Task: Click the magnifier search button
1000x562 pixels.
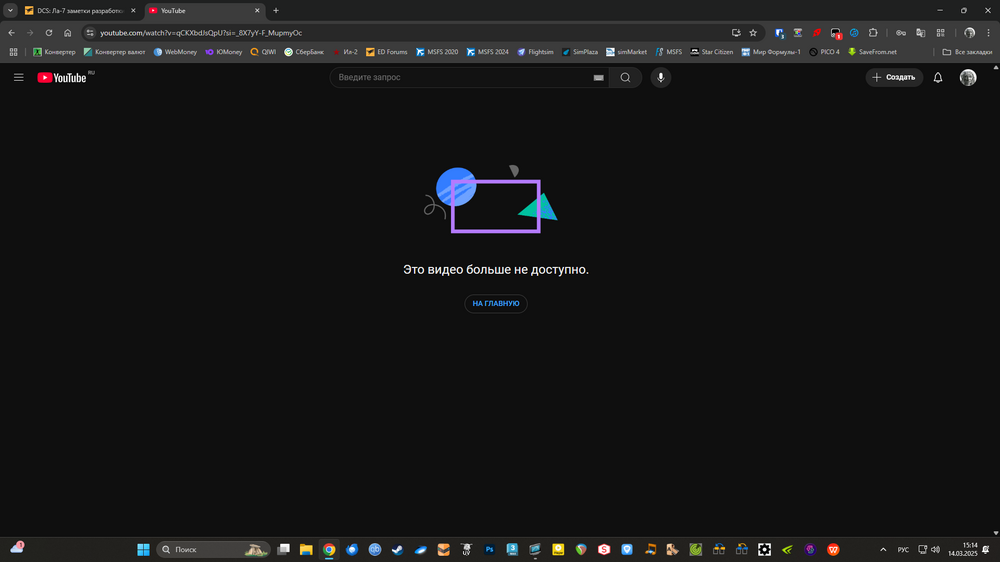Action: [626, 77]
